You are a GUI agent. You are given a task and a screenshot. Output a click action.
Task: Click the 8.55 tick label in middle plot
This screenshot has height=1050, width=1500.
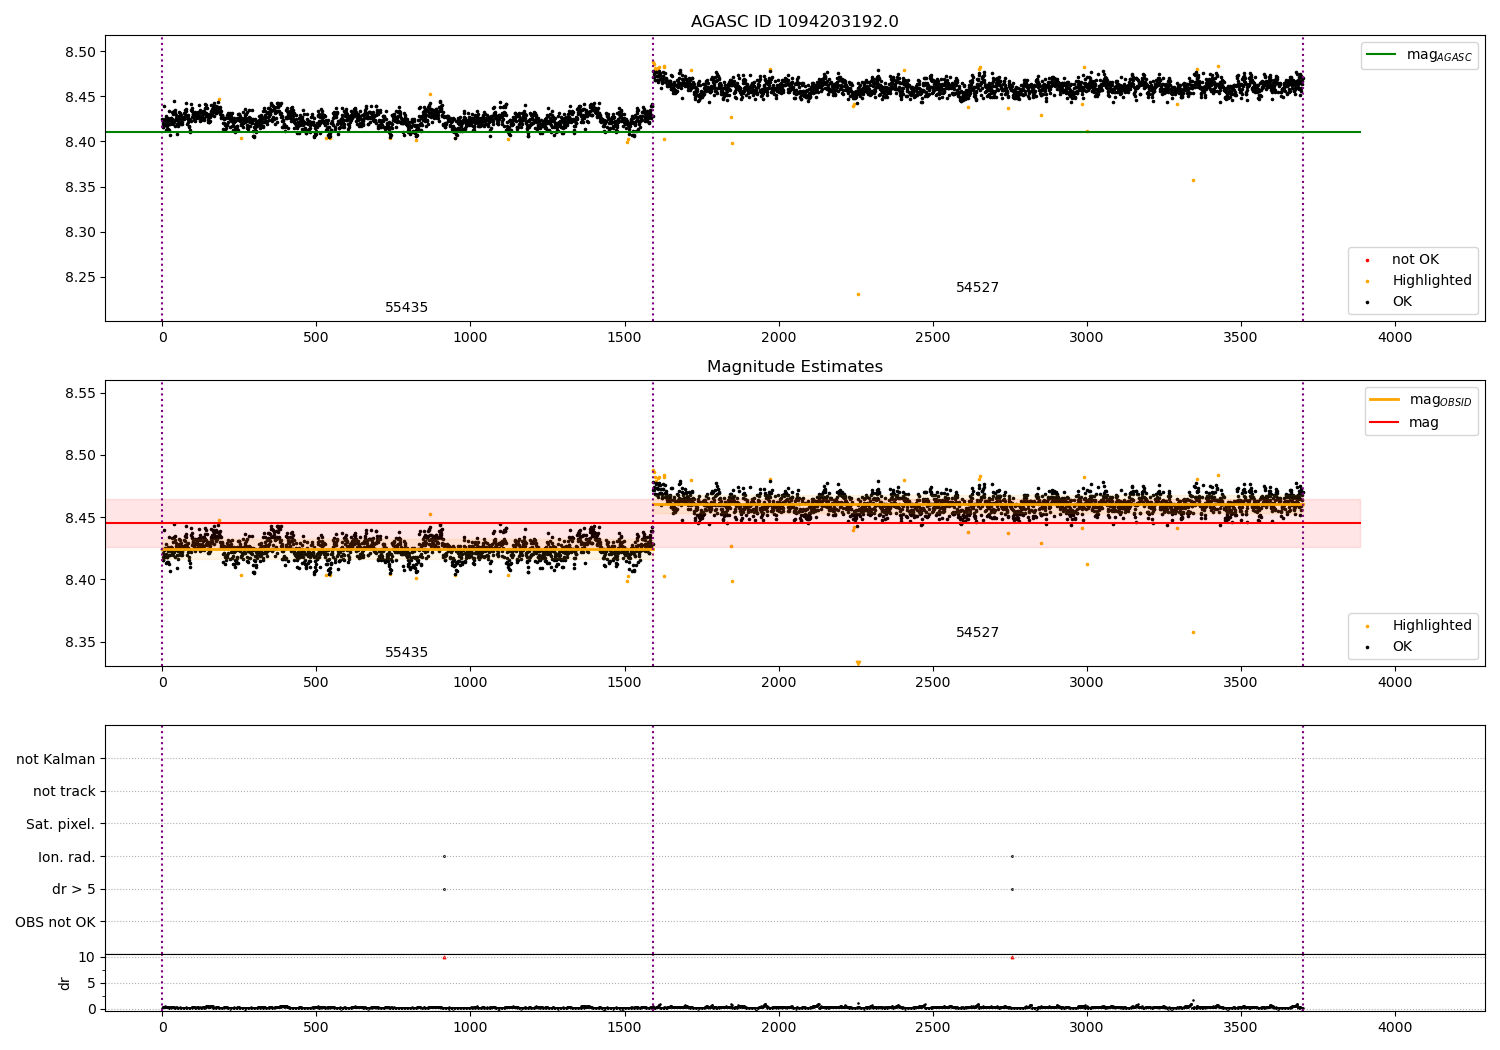click(x=79, y=393)
